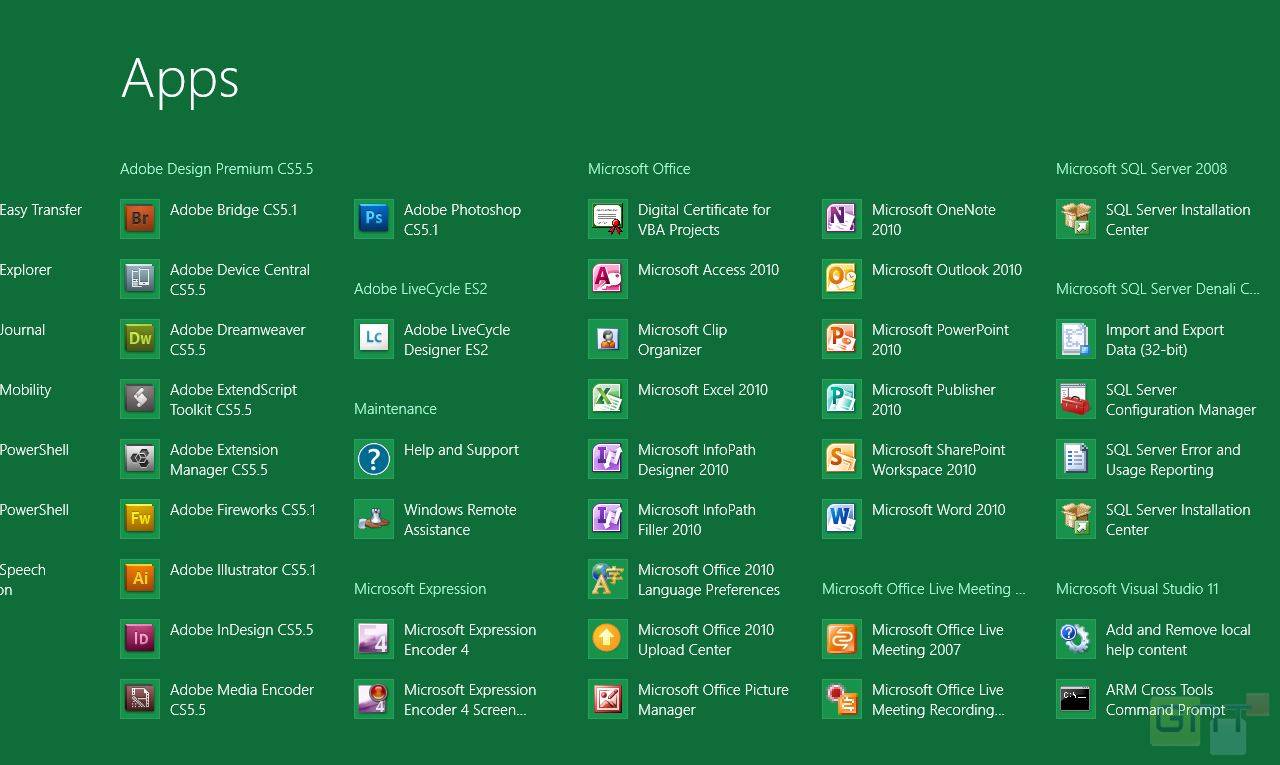
Task: Click the partially visible Easy Transfer entry
Action: tap(41, 210)
